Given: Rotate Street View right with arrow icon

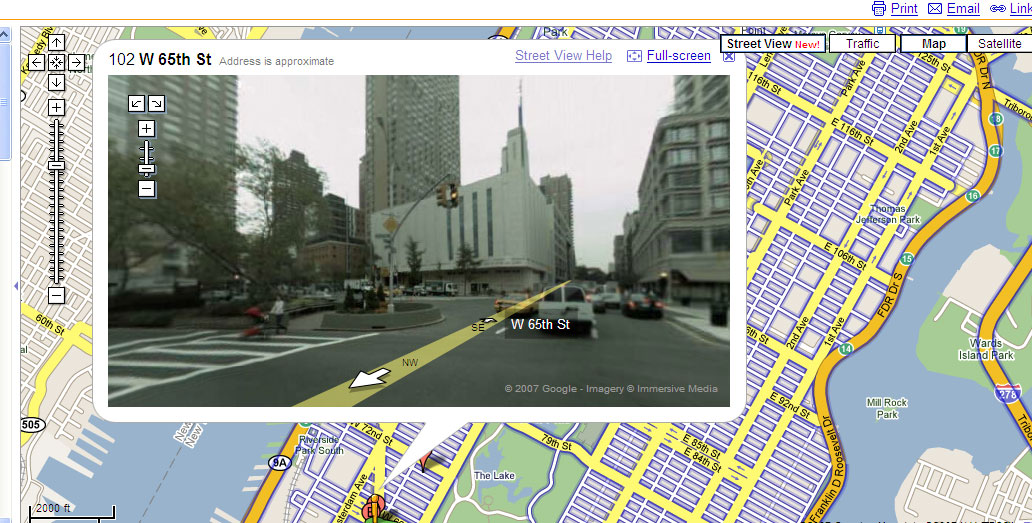Looking at the screenshot, I should click(157, 103).
